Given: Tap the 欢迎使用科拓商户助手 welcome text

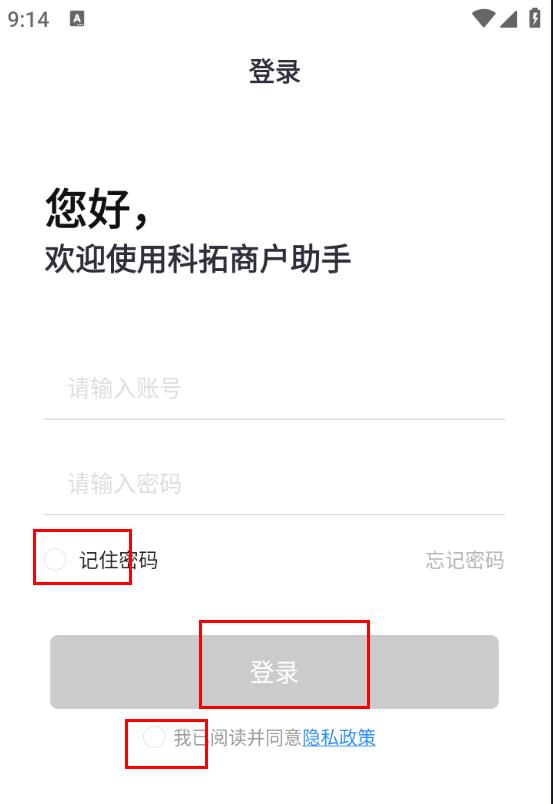Looking at the screenshot, I should (x=198, y=258).
